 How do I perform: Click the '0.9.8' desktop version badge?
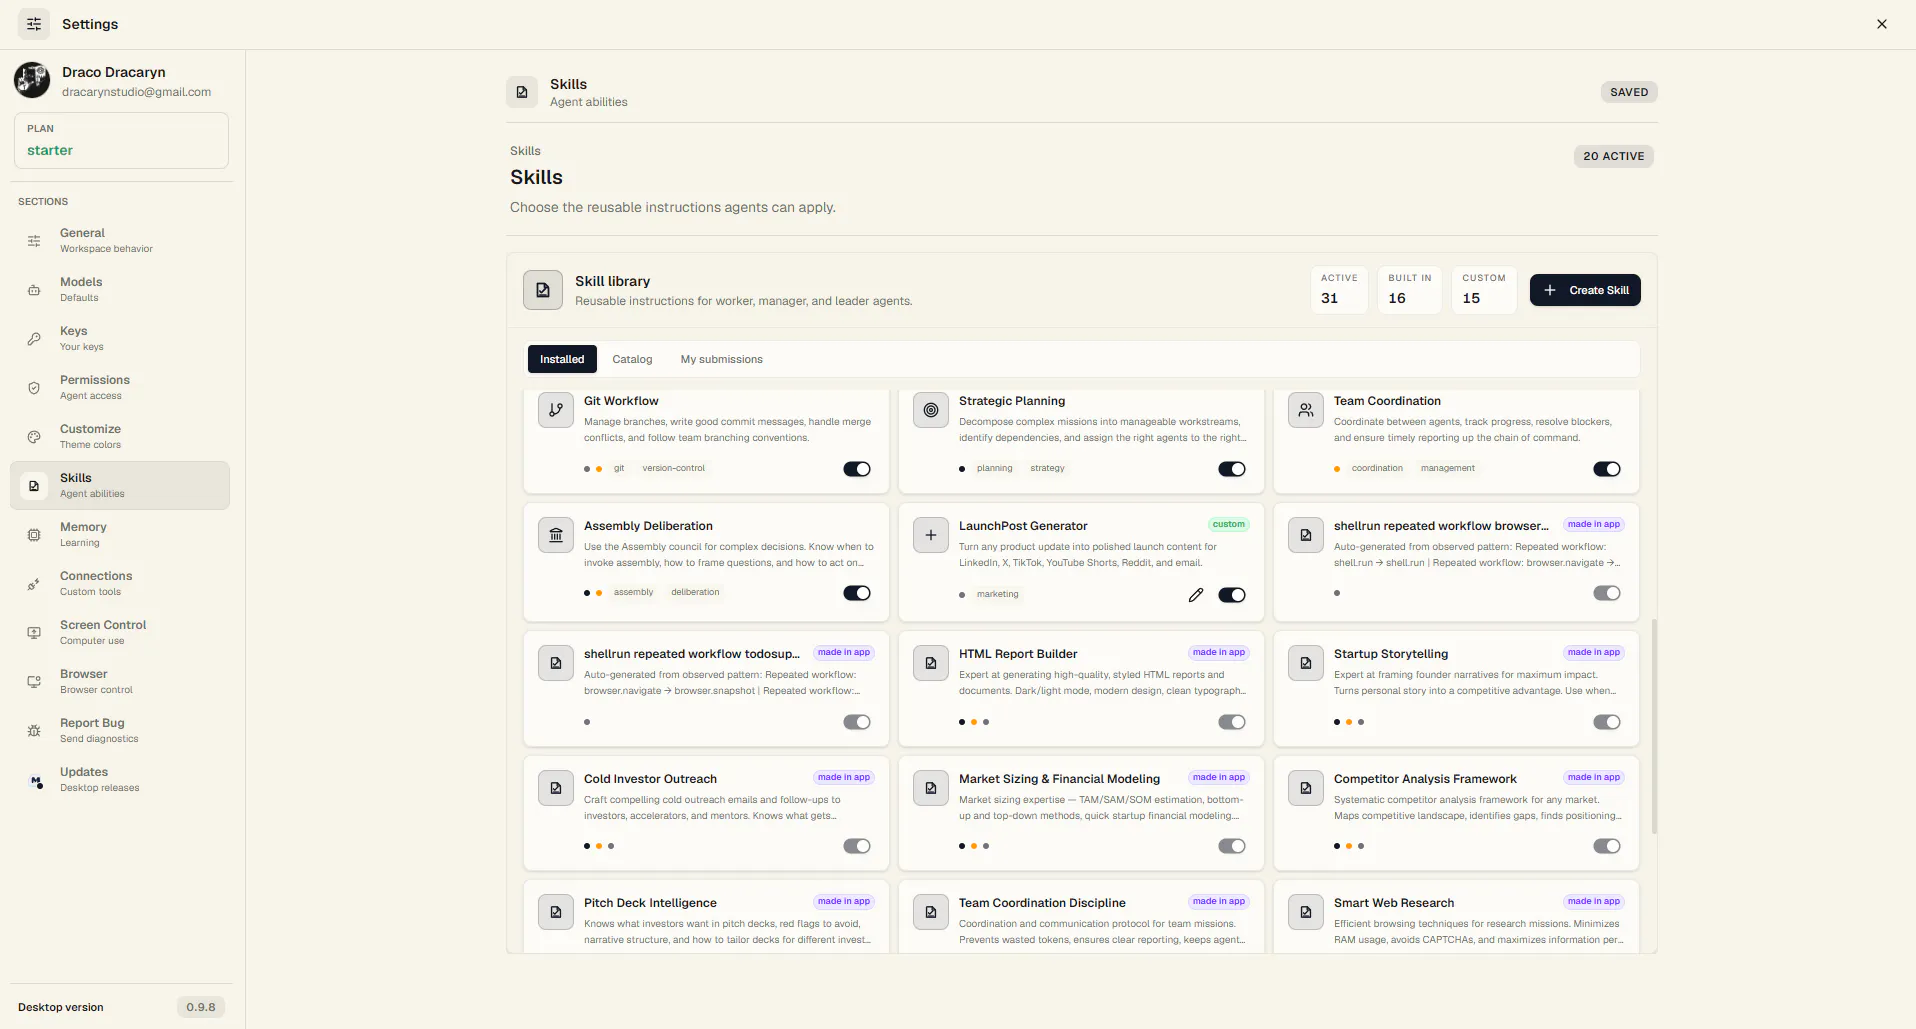[201, 1007]
